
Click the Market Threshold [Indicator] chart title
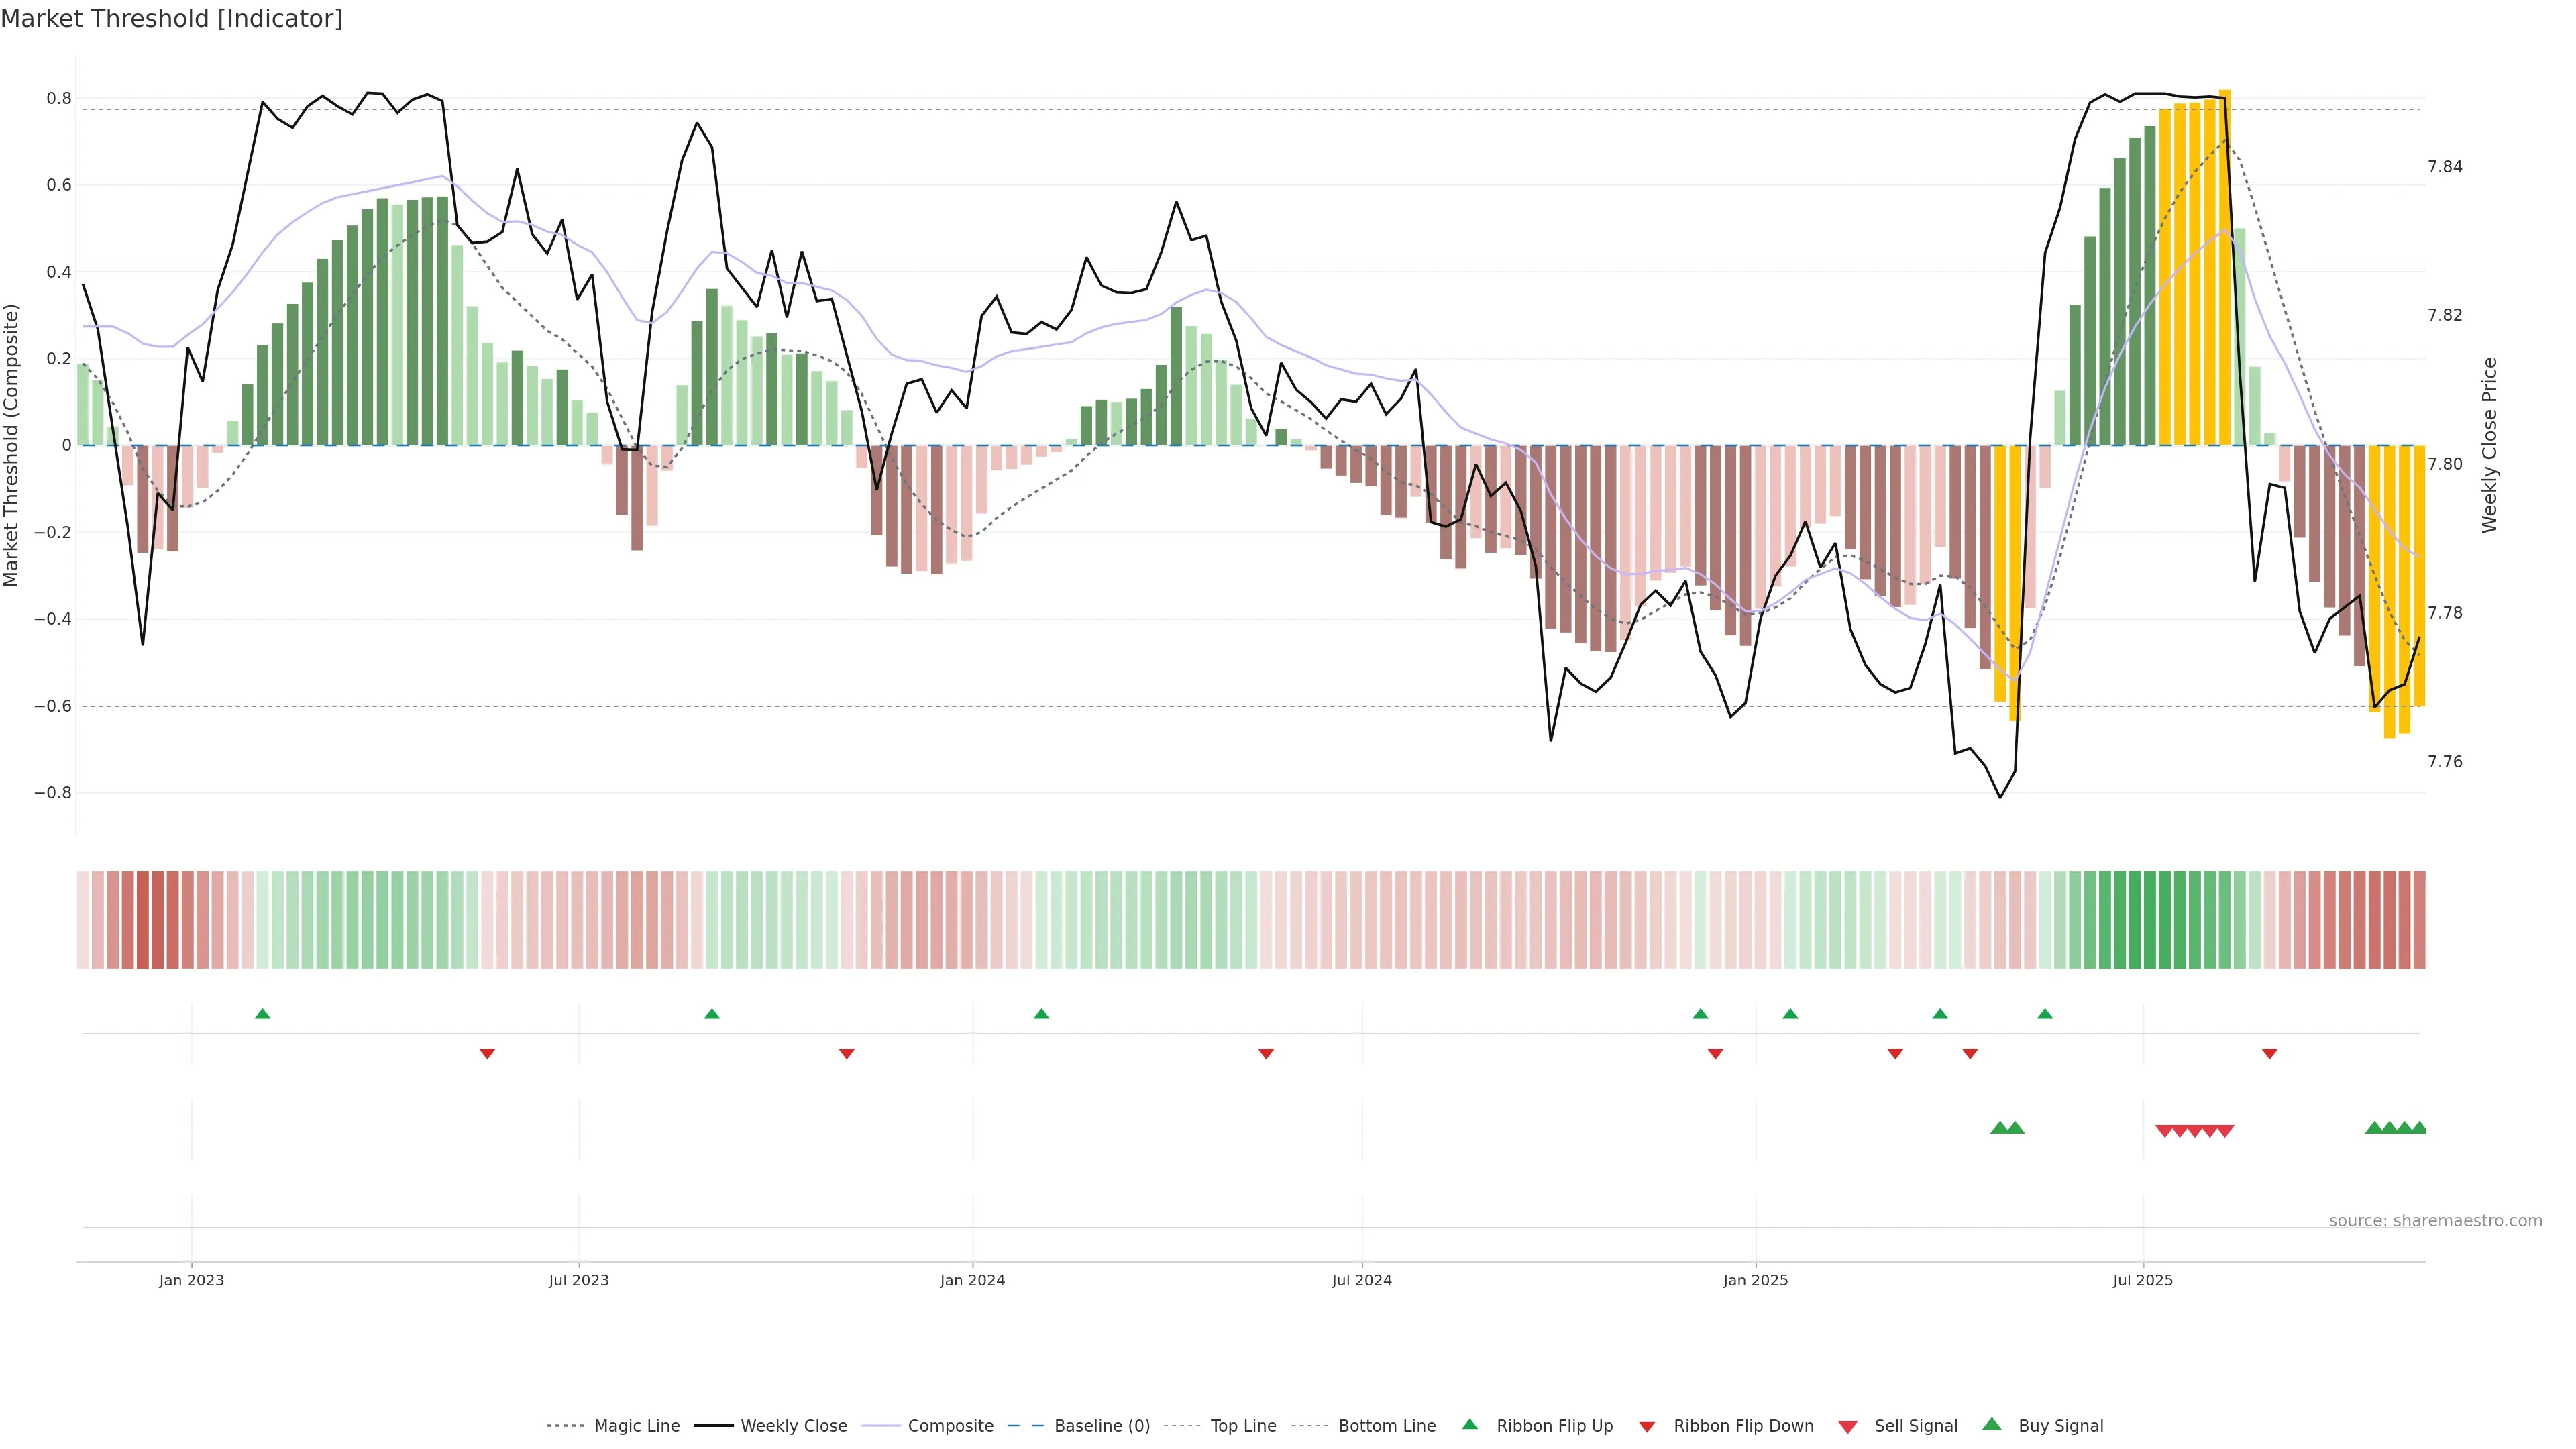coord(171,19)
